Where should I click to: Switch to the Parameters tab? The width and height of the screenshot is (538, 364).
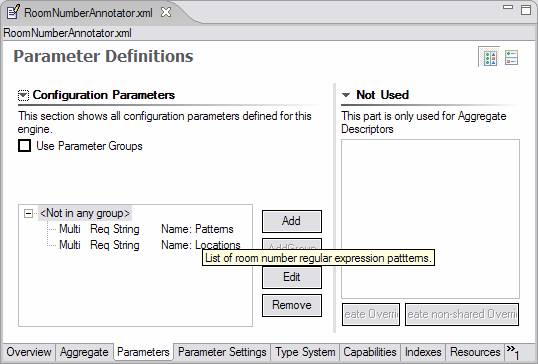pyautogui.click(x=143, y=352)
